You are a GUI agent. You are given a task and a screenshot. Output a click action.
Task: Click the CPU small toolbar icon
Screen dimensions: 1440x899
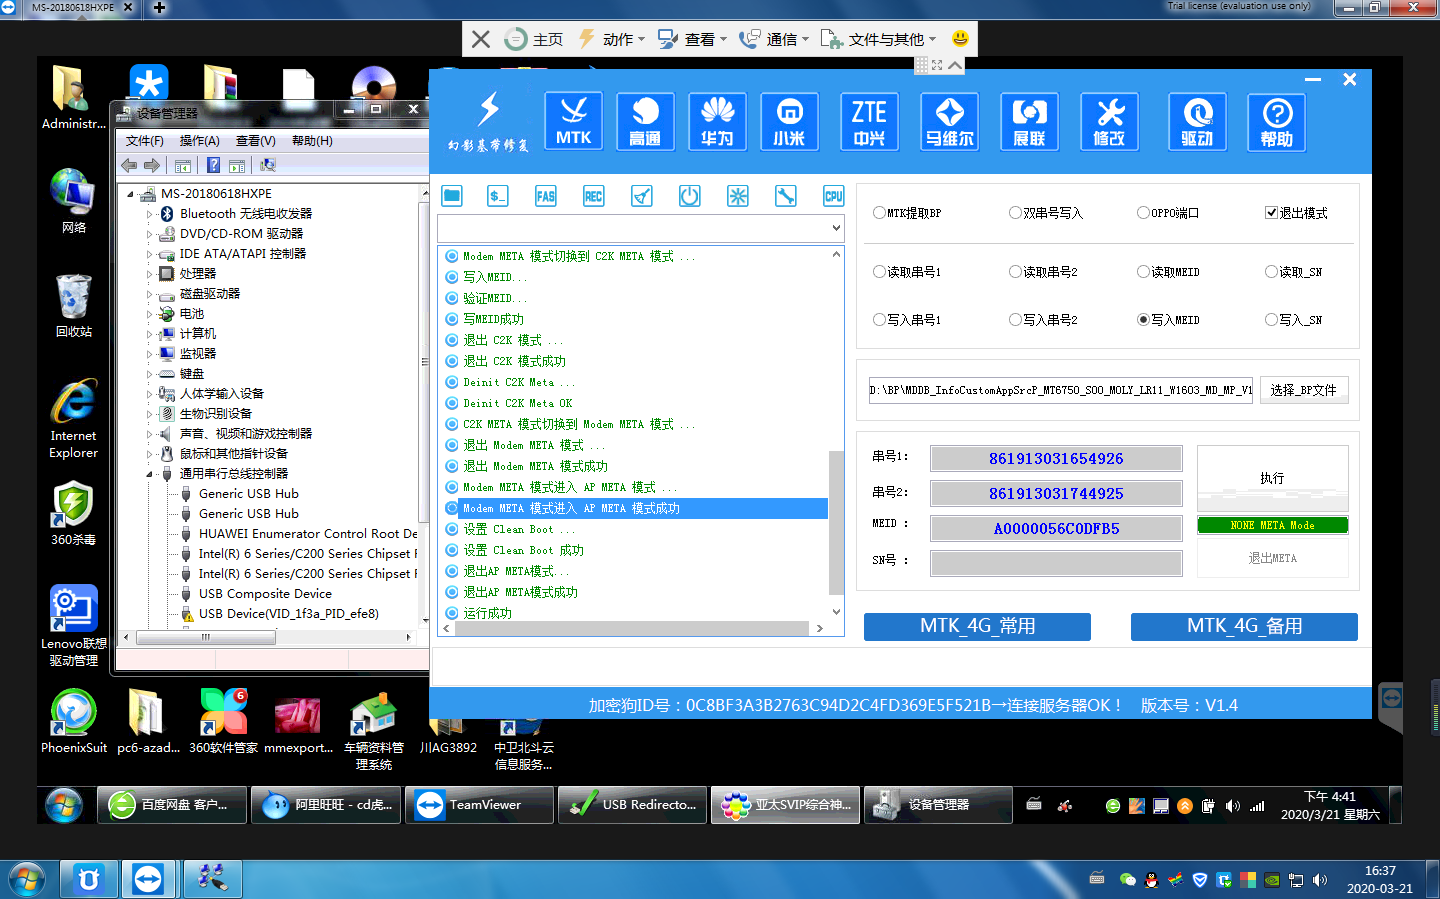(833, 196)
